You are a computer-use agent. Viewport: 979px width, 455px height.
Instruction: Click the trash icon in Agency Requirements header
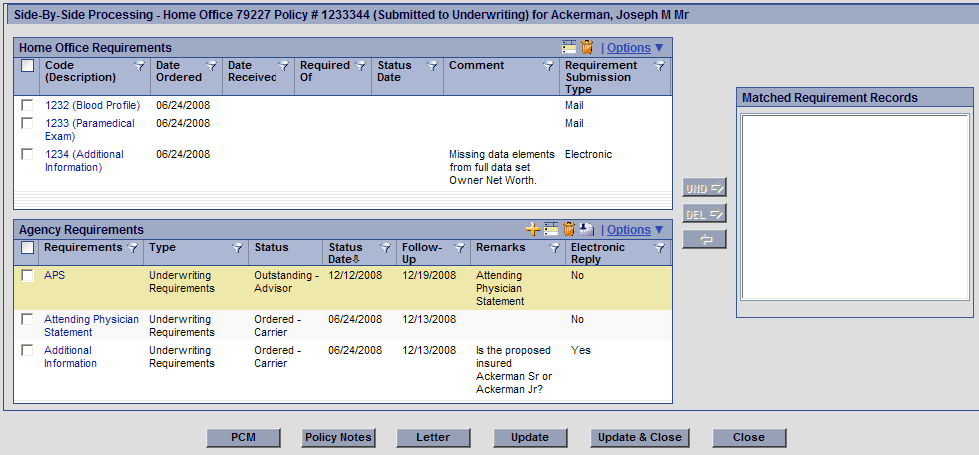(568, 230)
